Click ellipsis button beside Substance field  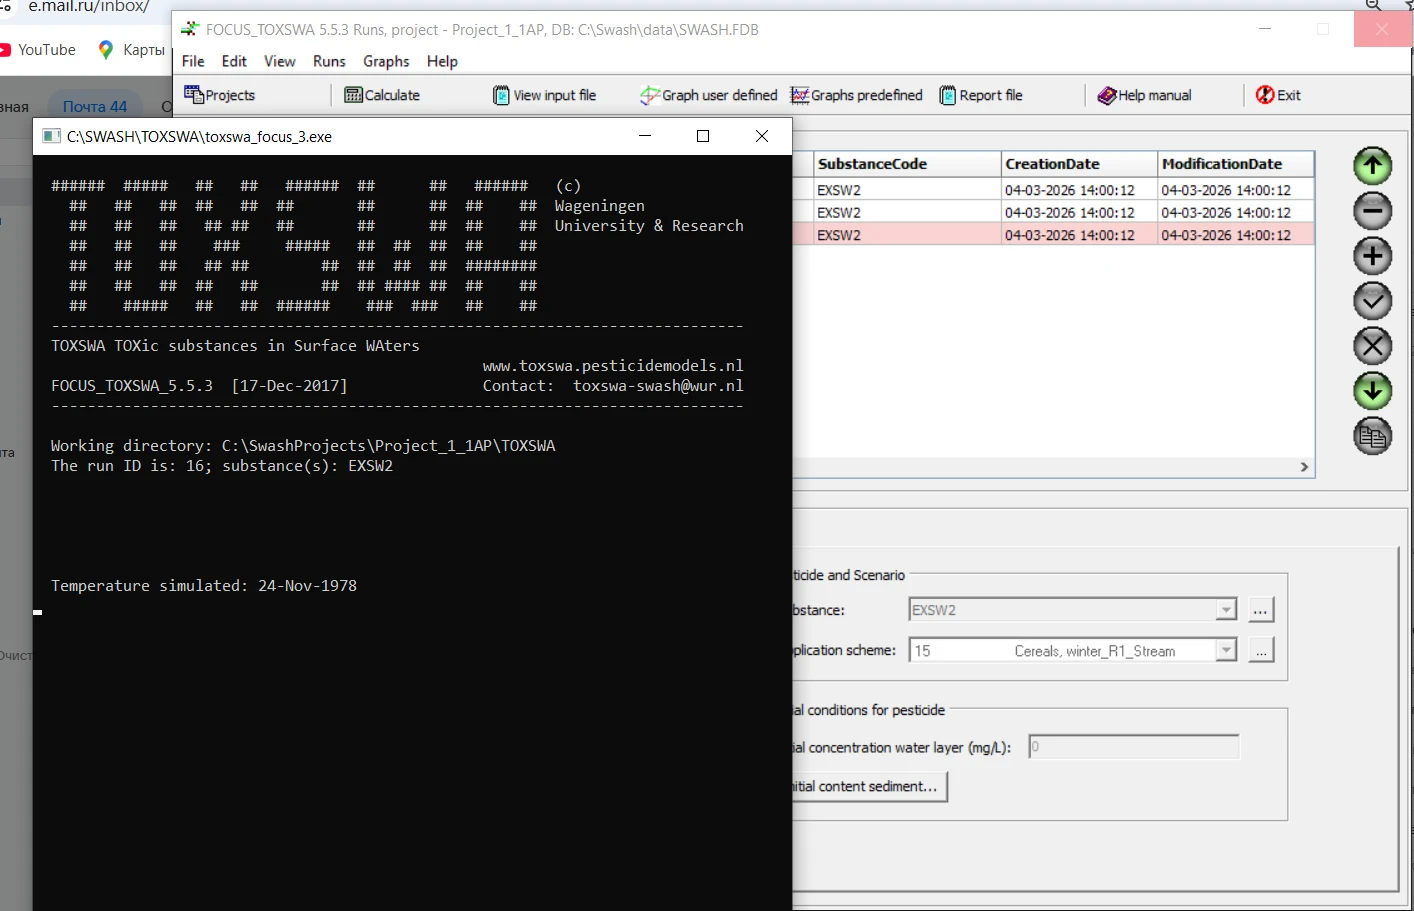pos(1260,610)
